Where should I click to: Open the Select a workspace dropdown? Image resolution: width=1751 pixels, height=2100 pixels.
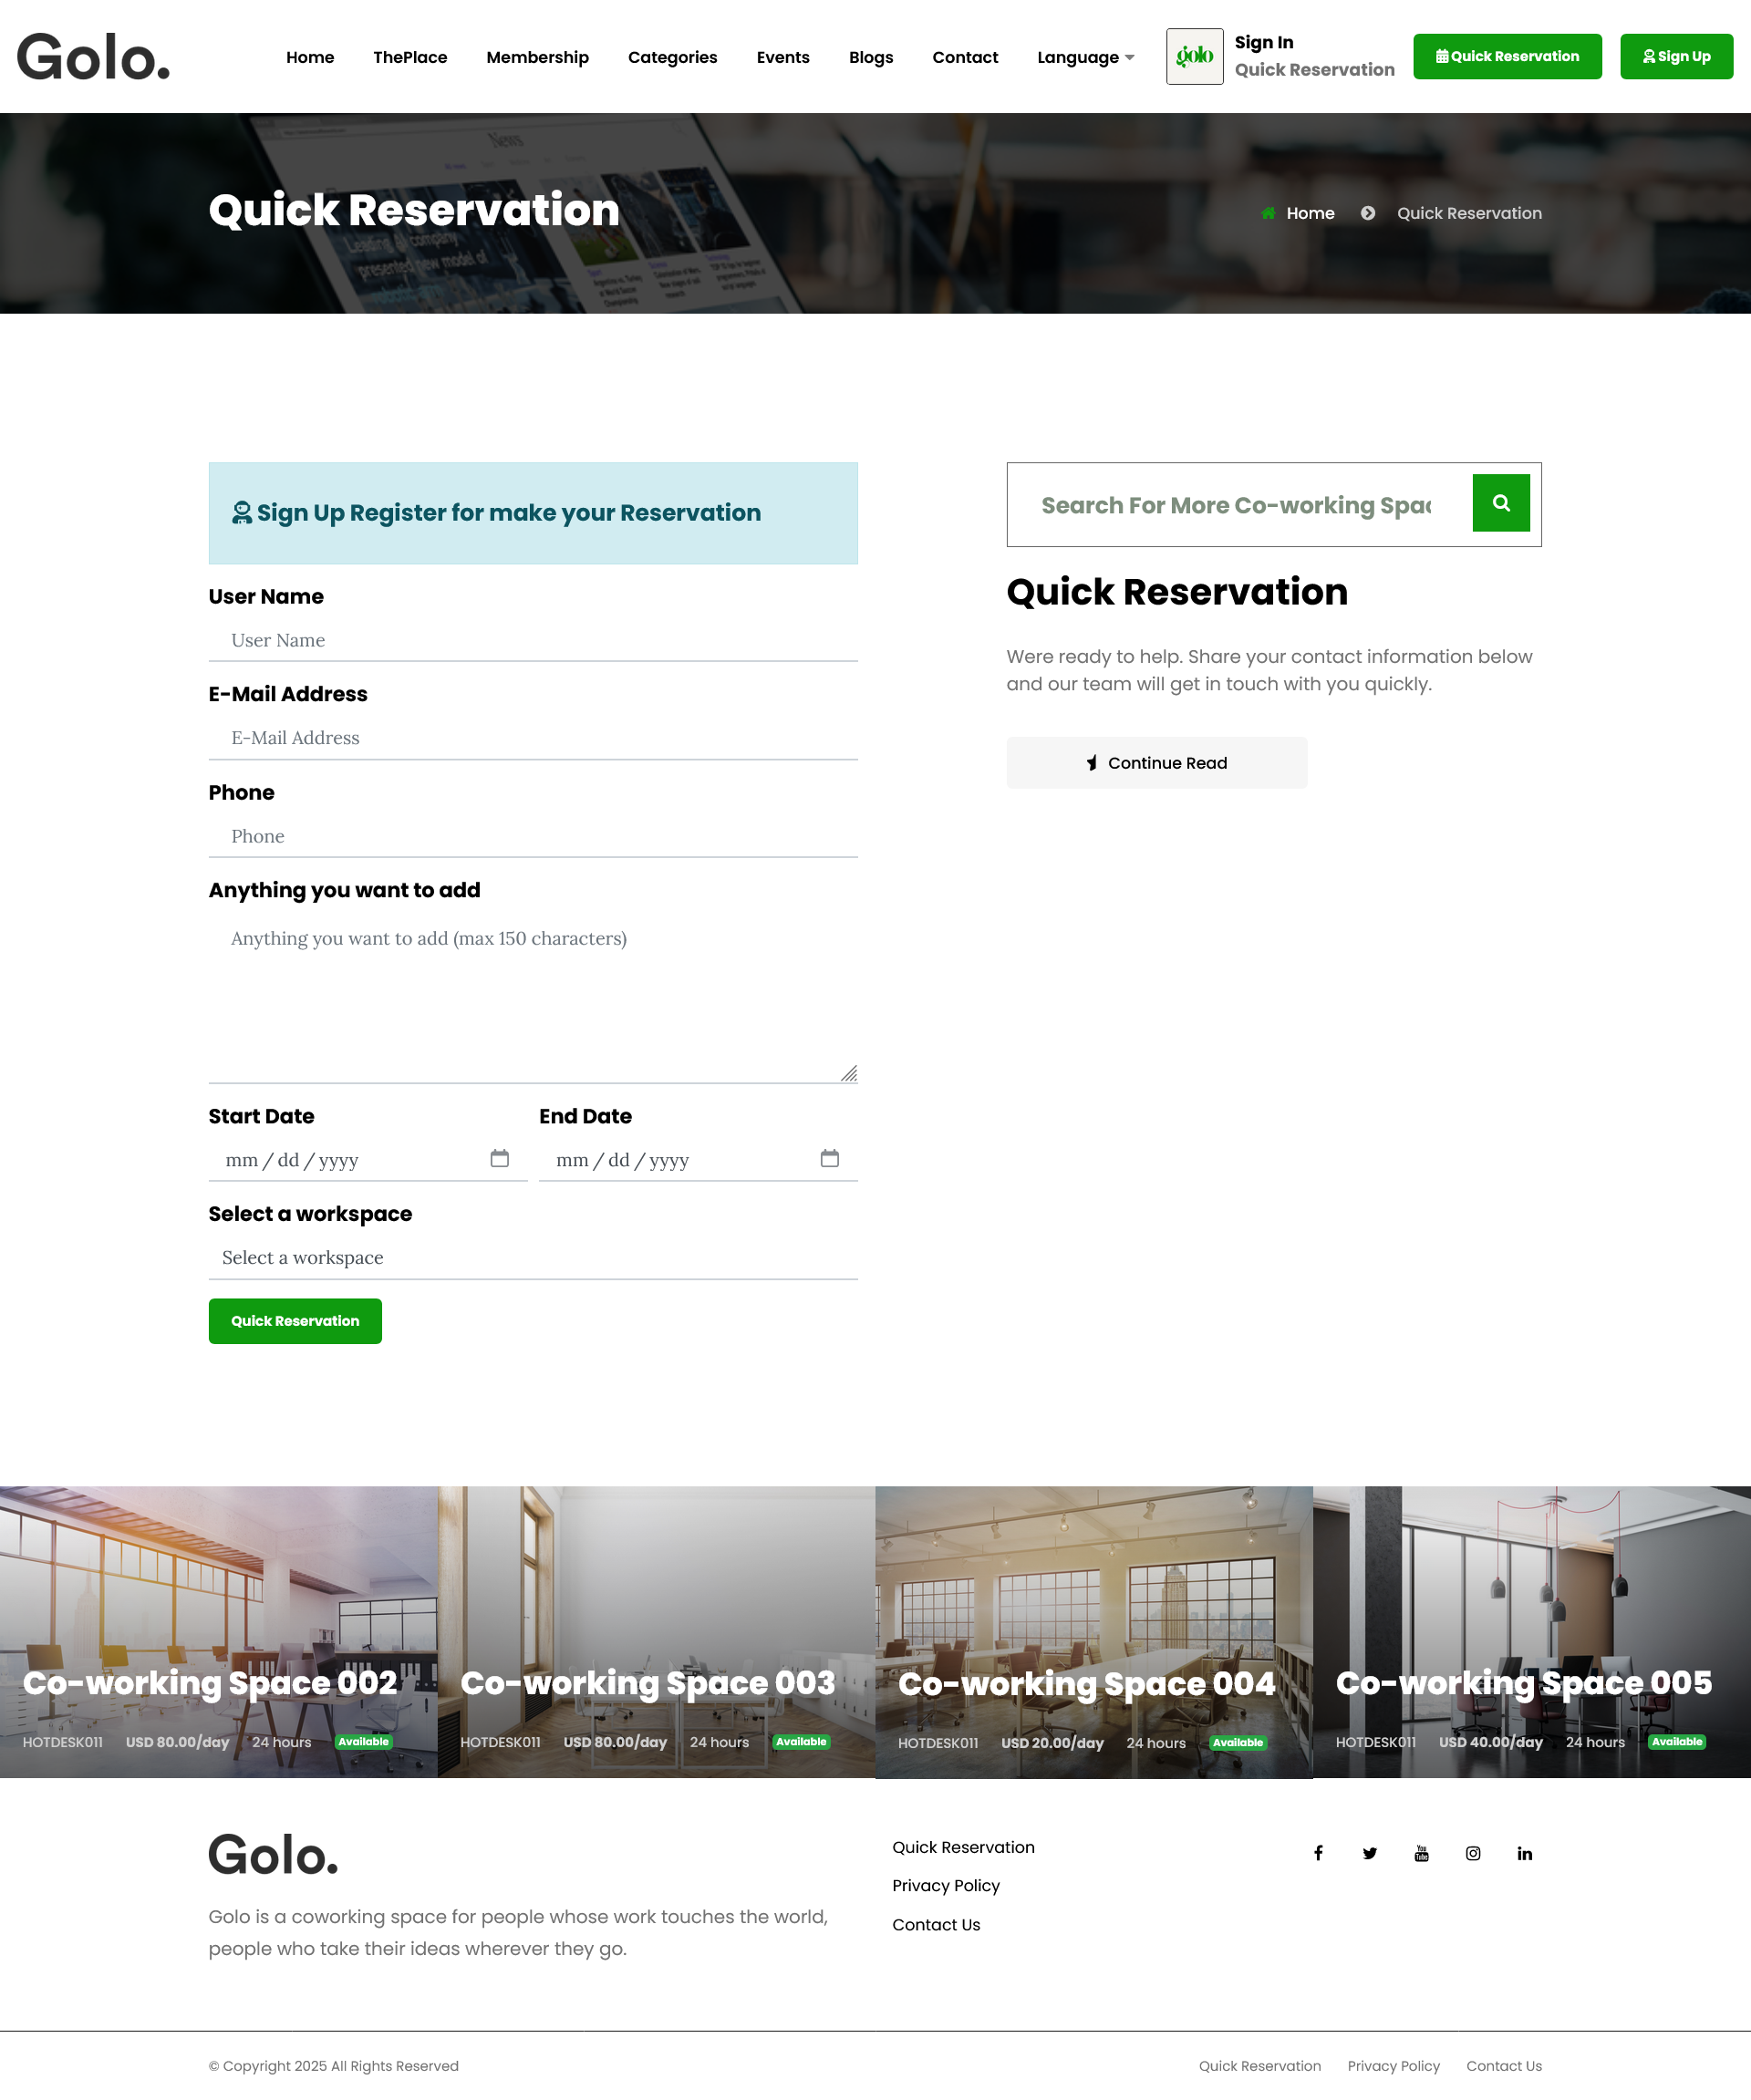point(532,1257)
